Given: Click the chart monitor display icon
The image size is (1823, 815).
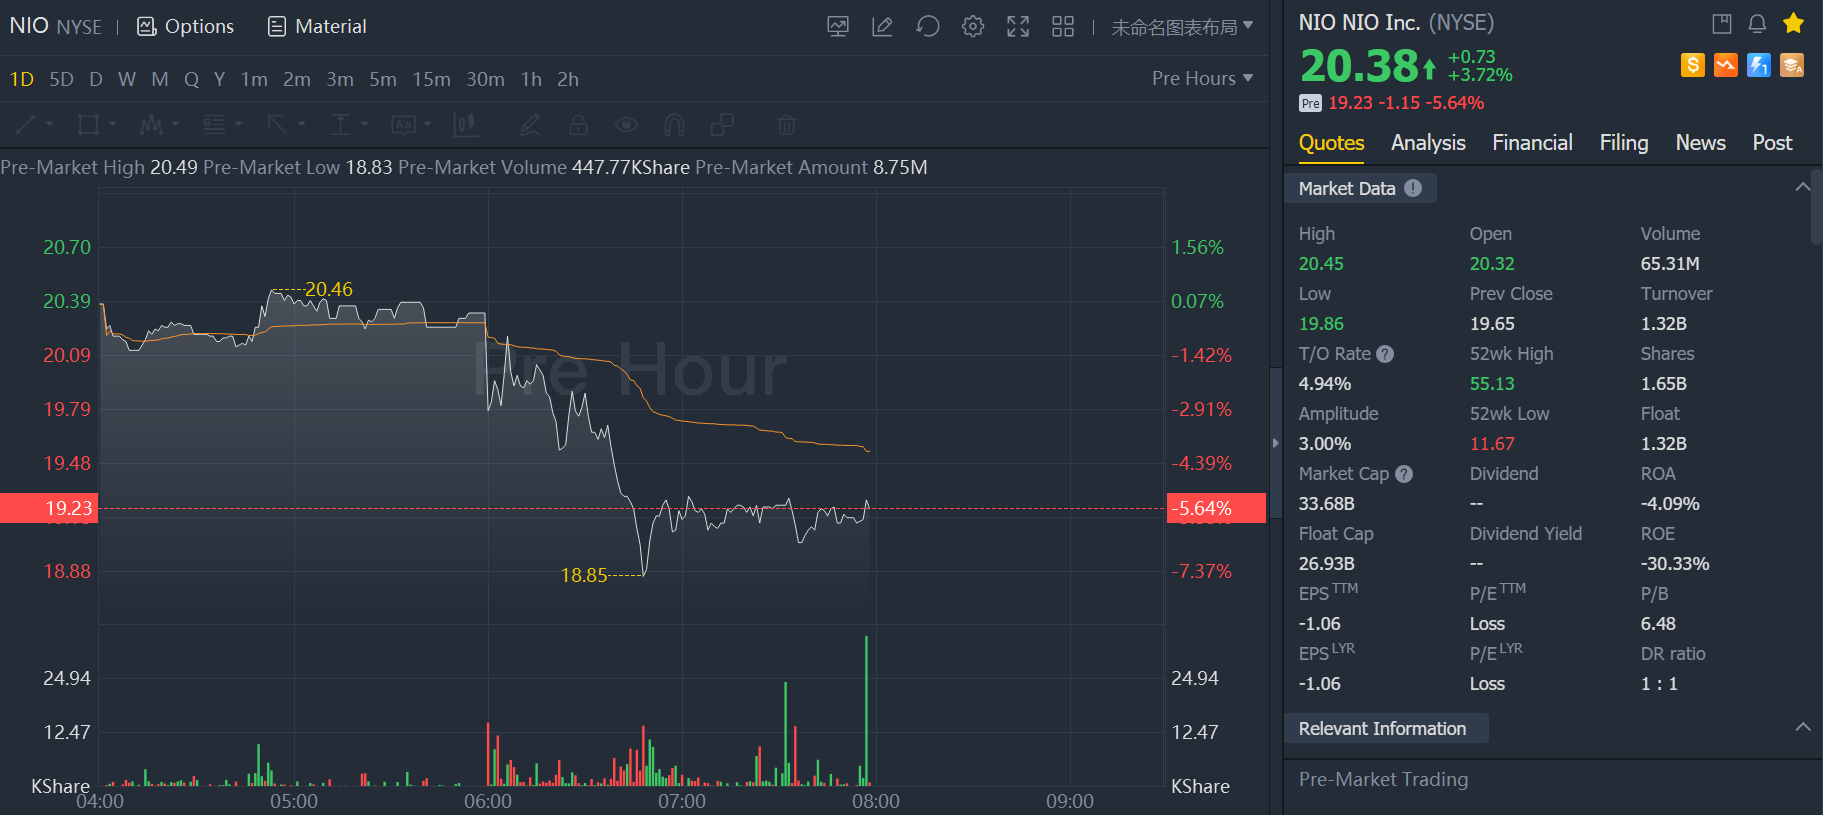Looking at the screenshot, I should (838, 27).
